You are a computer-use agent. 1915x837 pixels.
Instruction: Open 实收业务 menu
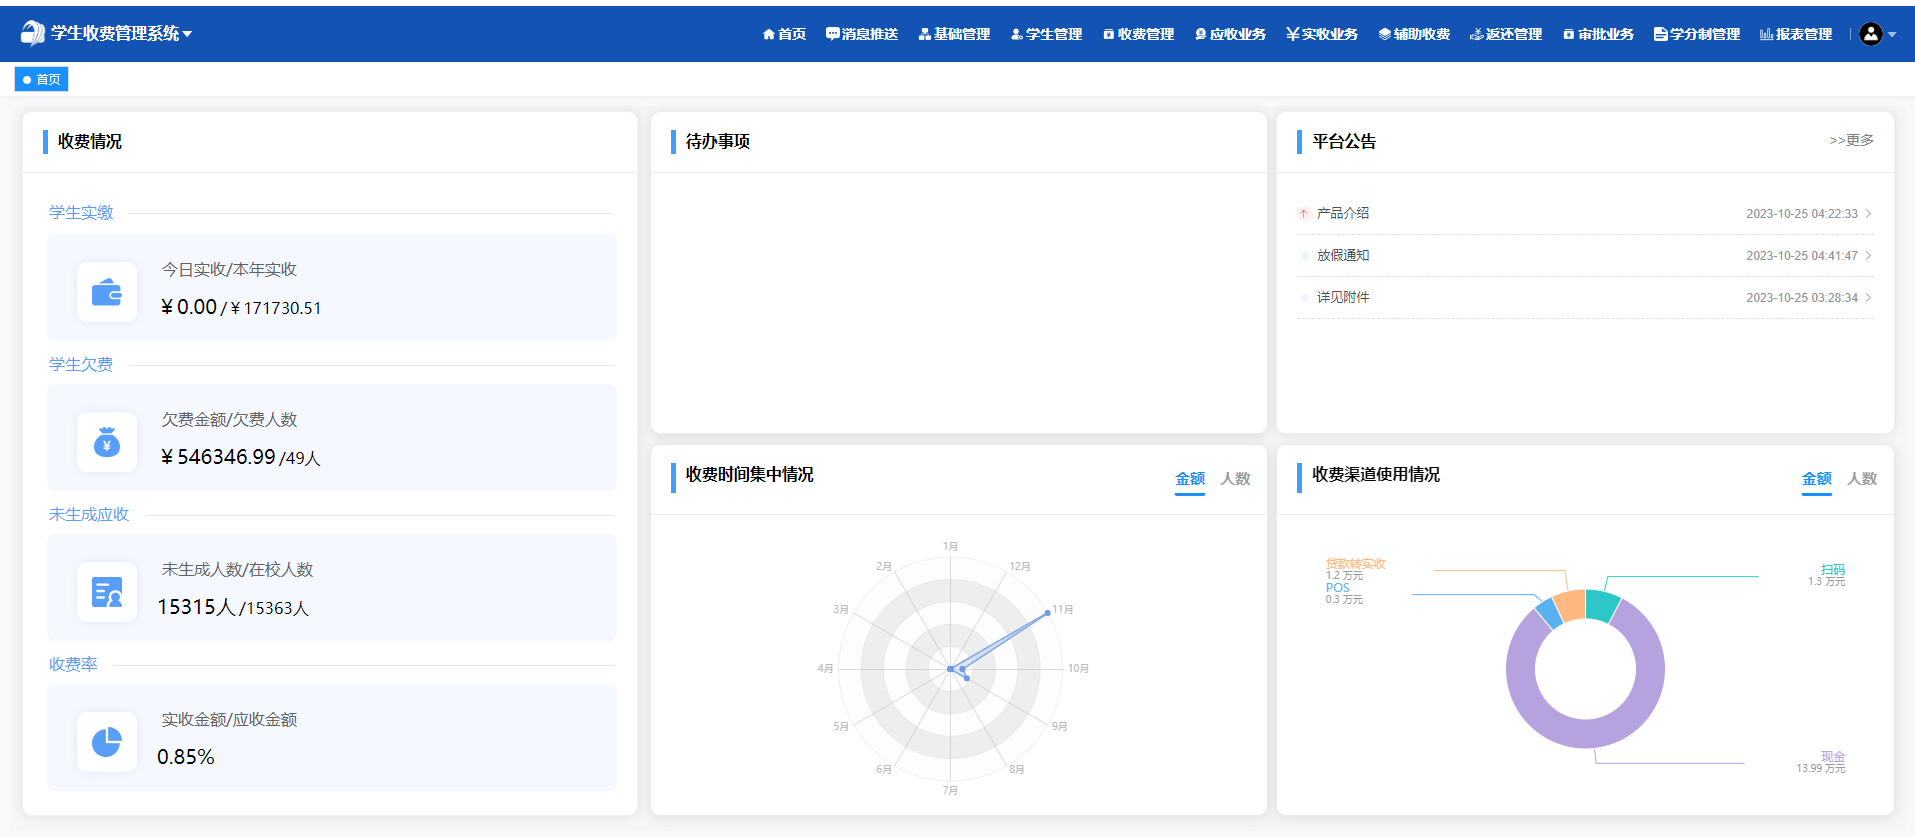click(1322, 34)
